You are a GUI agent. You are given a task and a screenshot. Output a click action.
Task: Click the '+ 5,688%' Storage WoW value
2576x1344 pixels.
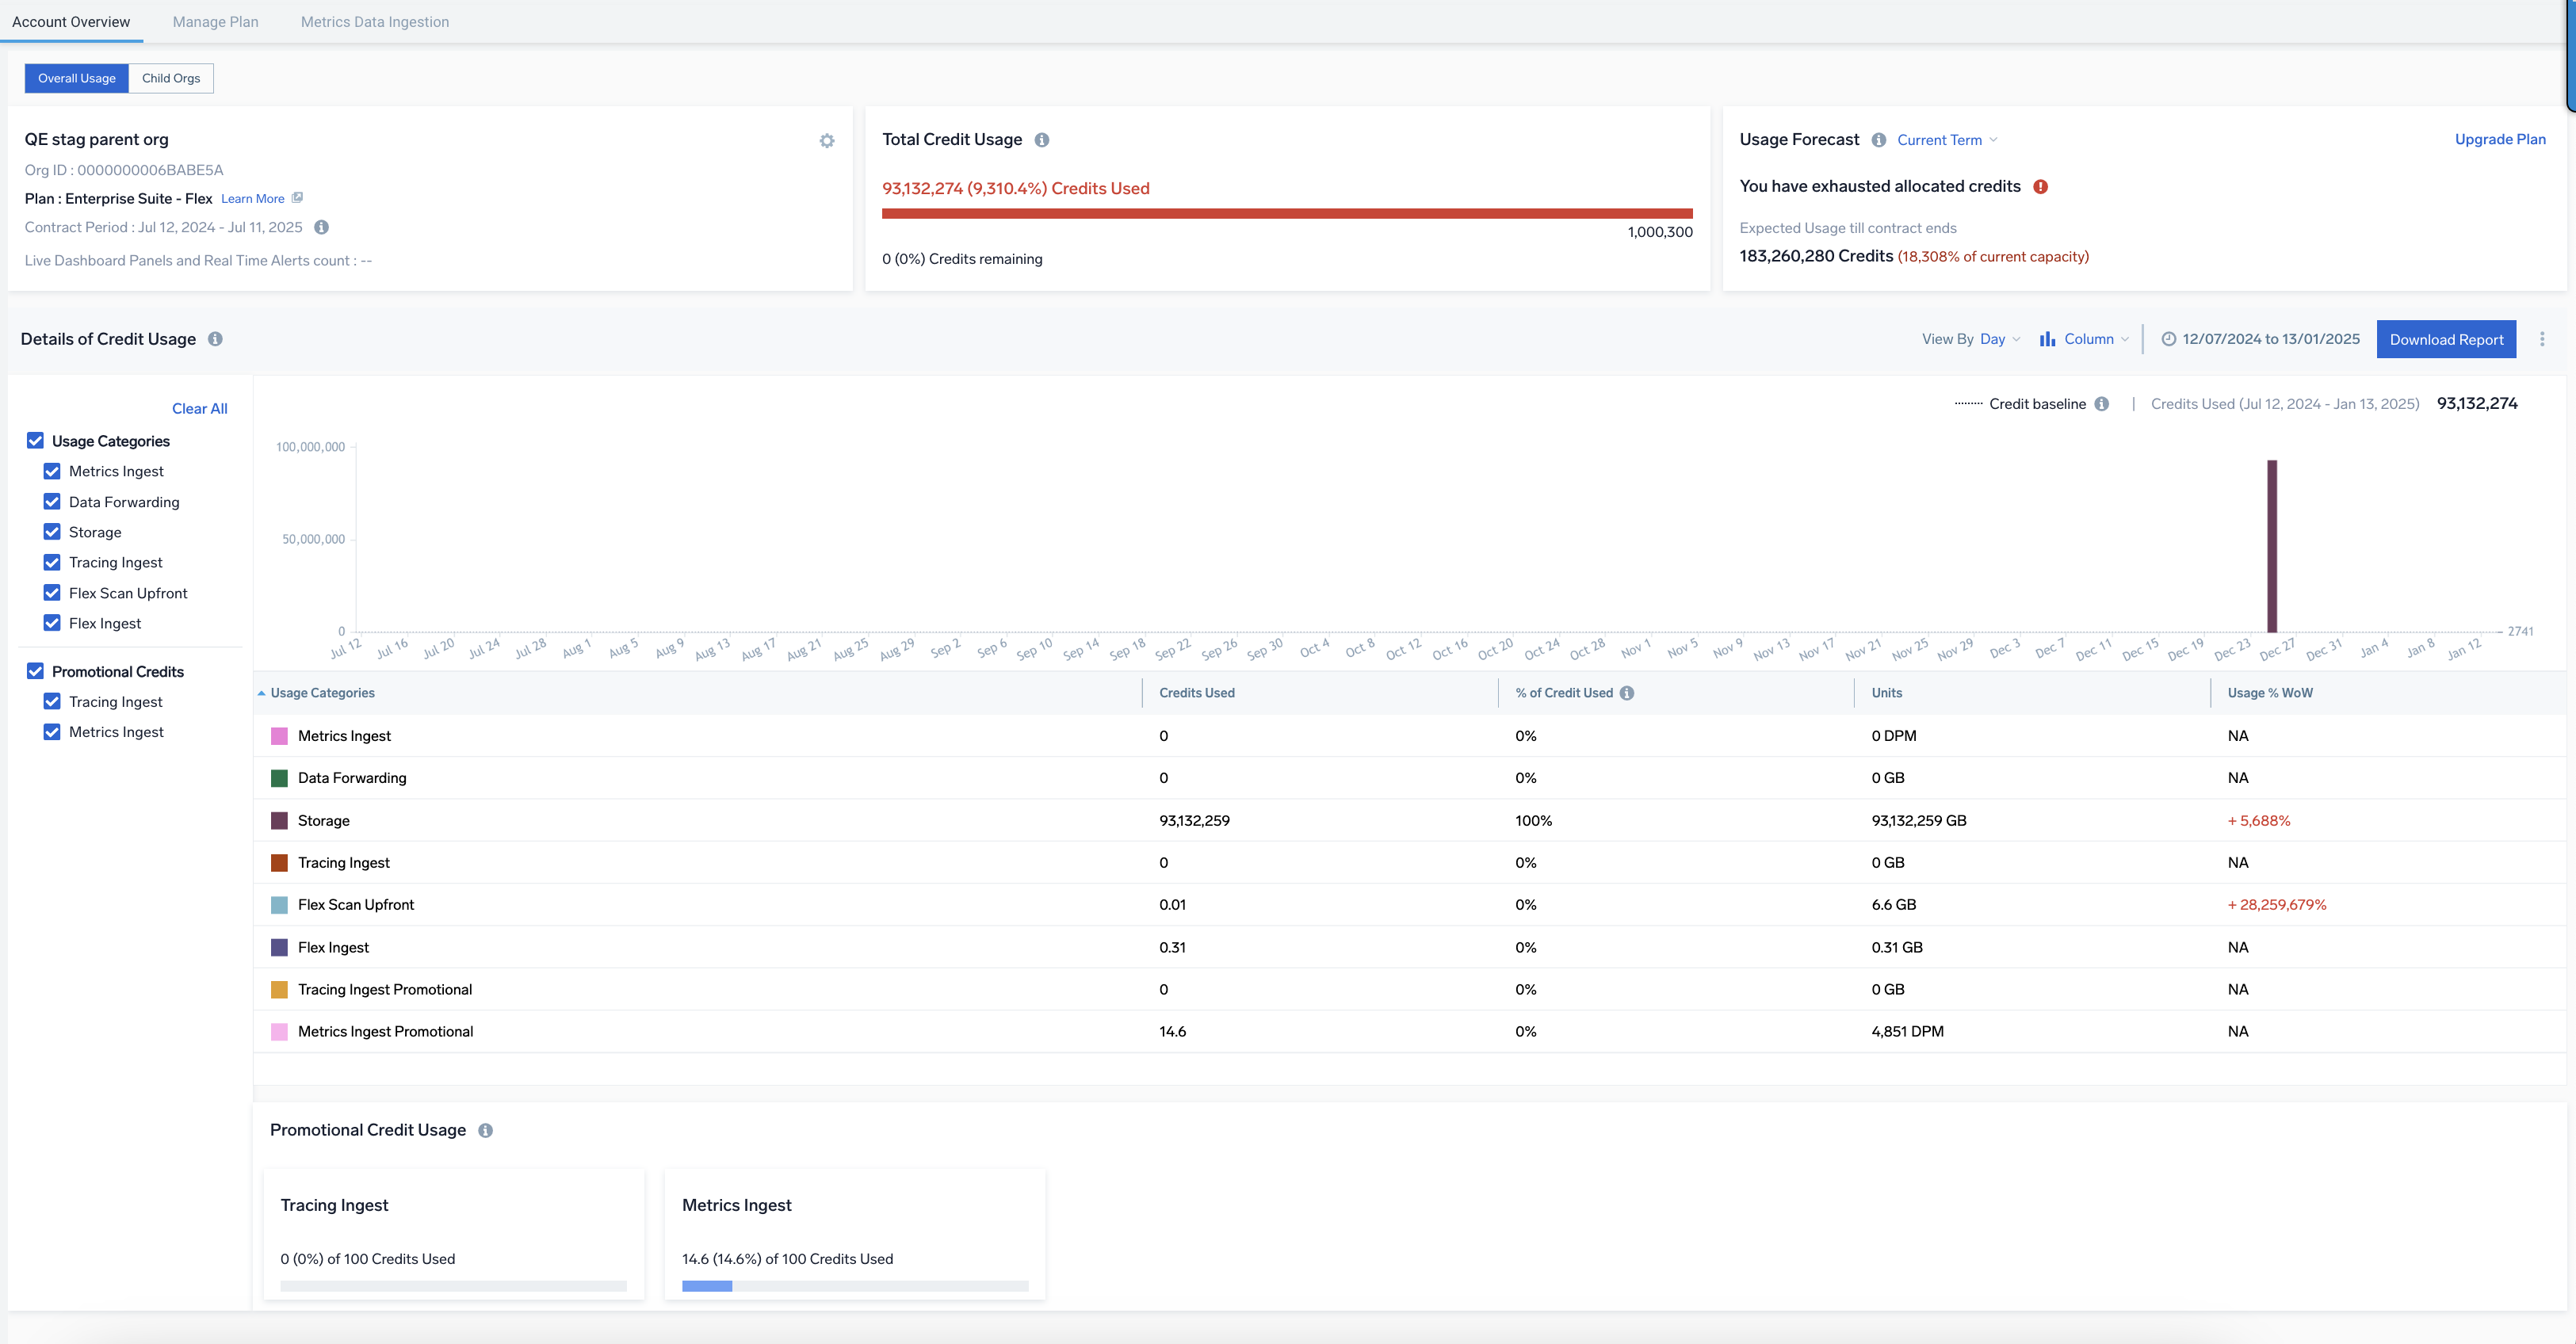[x=2258, y=820]
